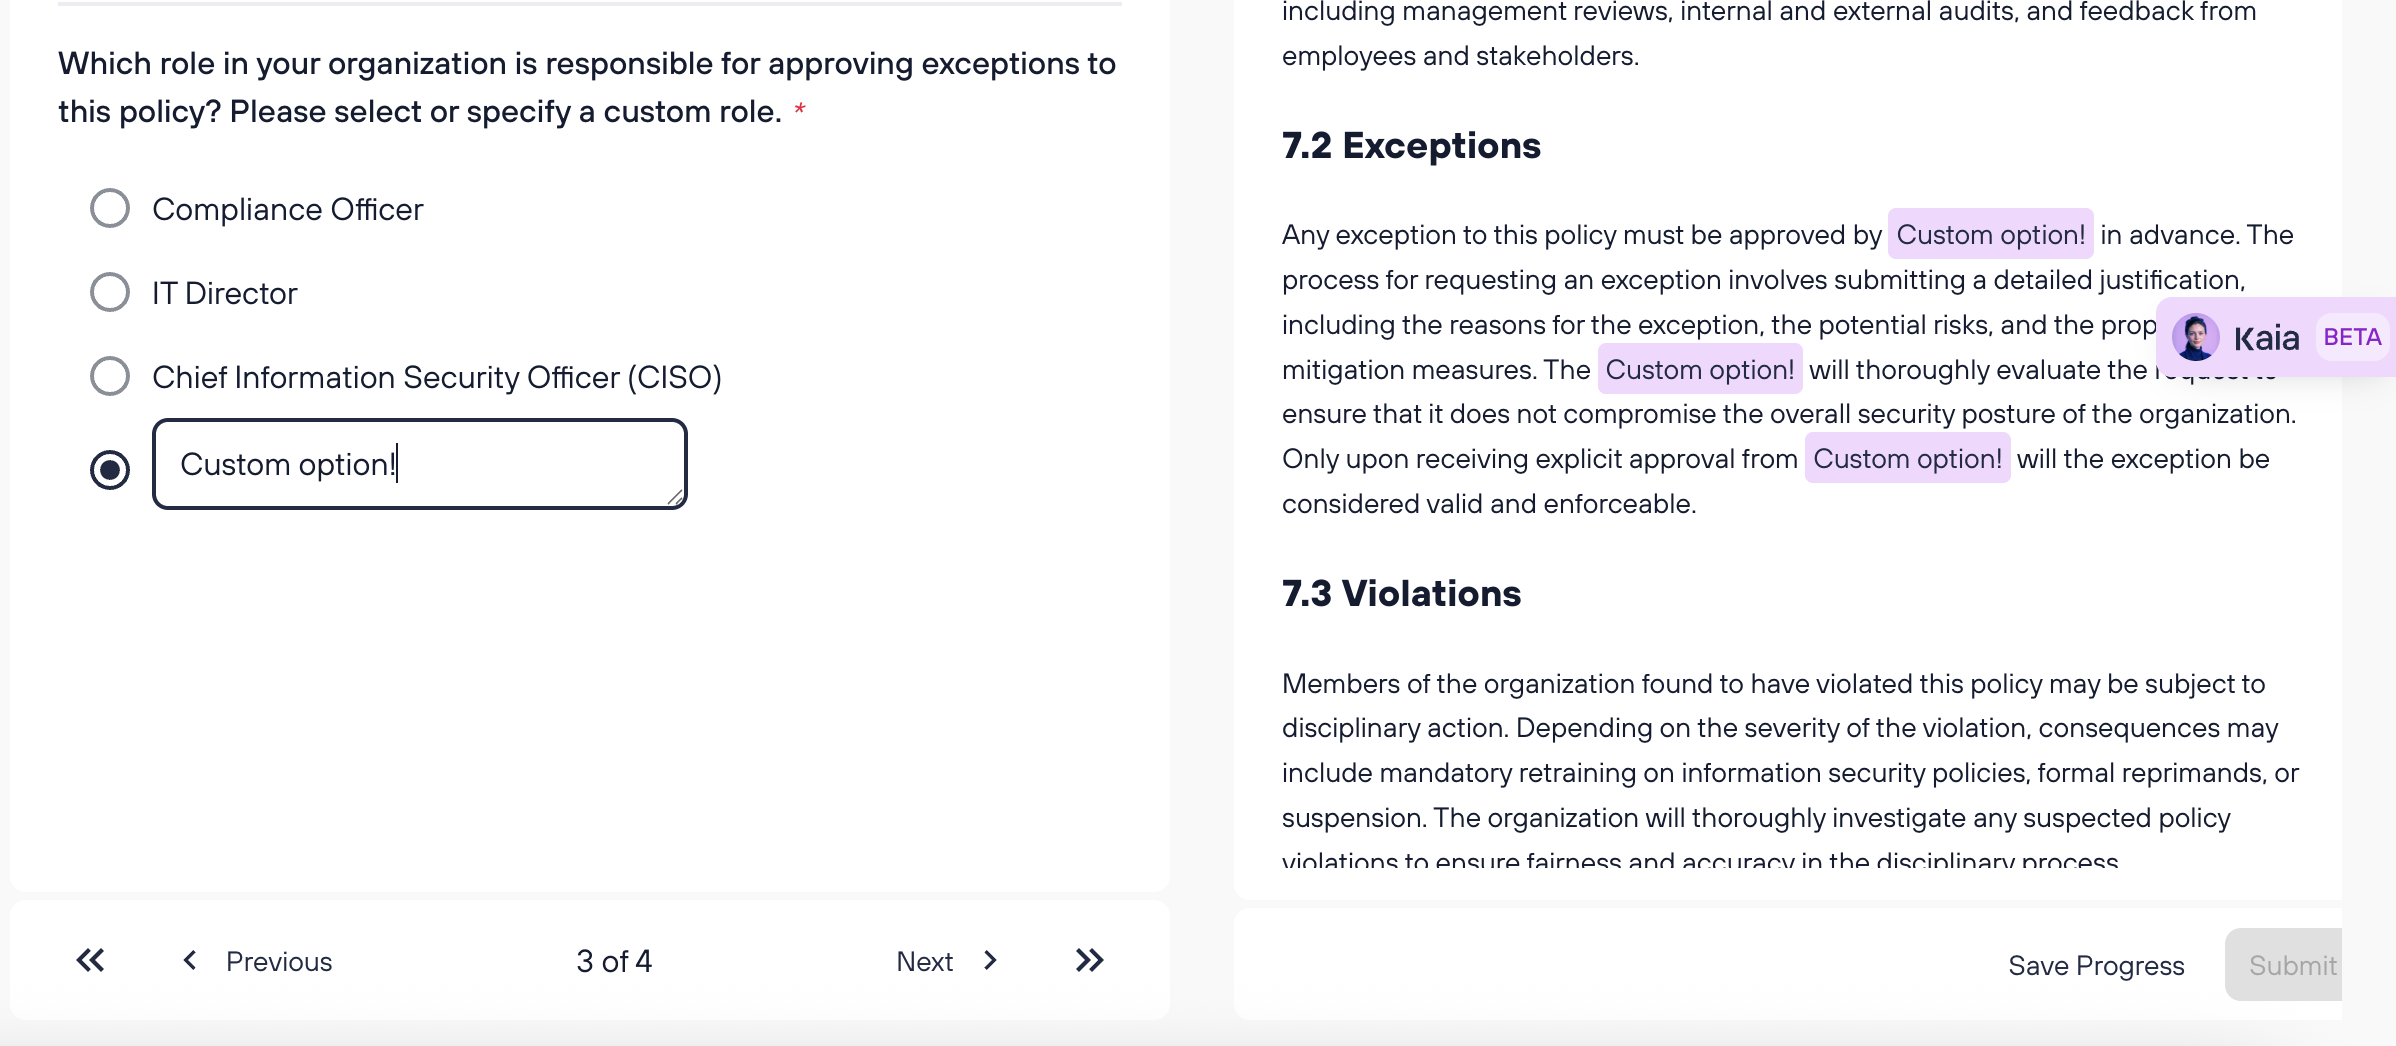Viewport: 2396px width, 1046px height.
Task: Click the BETA badge next to Kaia
Action: point(2352,337)
